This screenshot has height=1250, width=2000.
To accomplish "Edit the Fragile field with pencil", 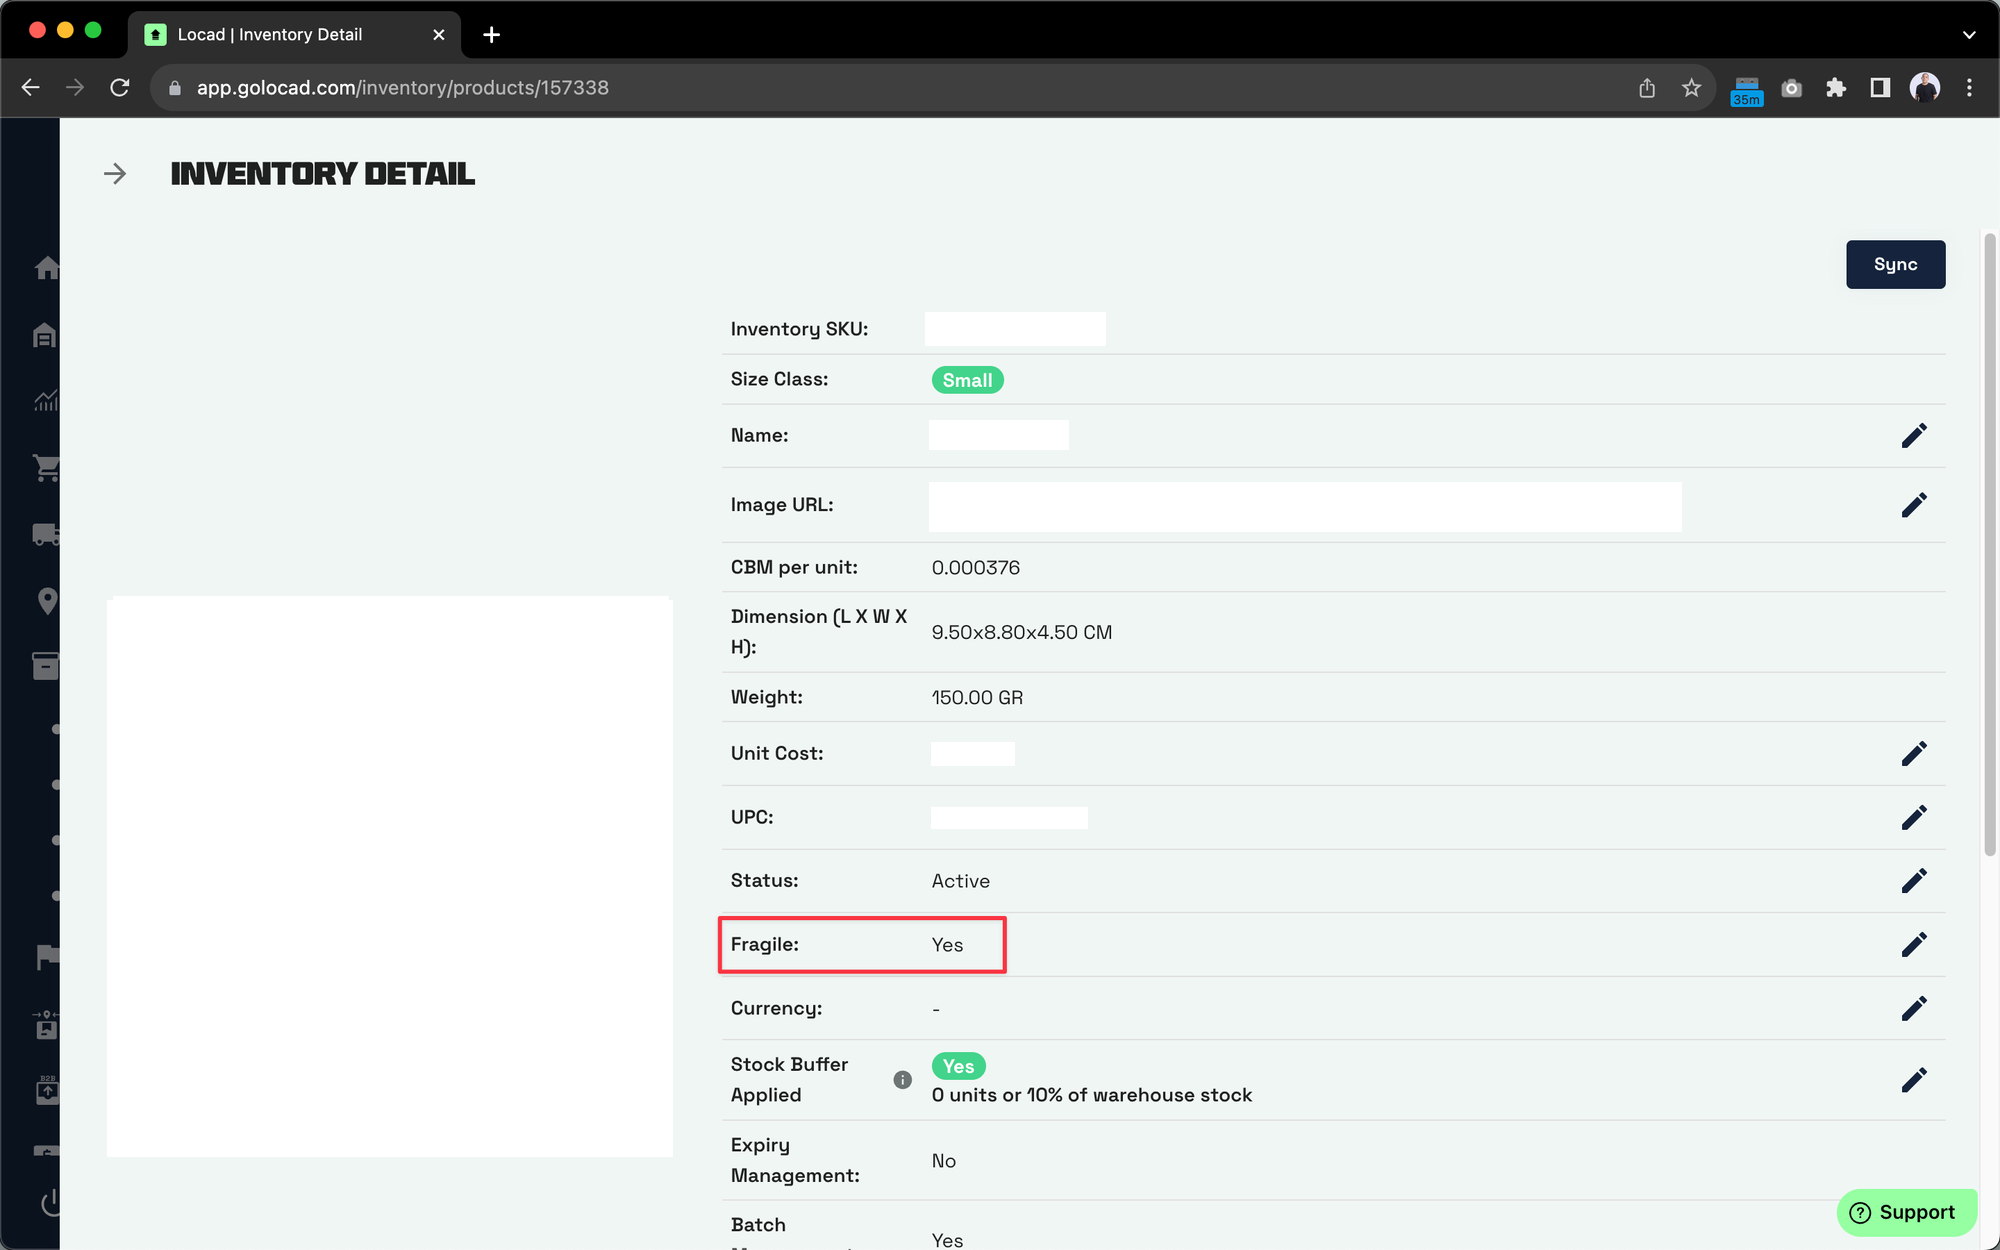I will tap(1913, 945).
